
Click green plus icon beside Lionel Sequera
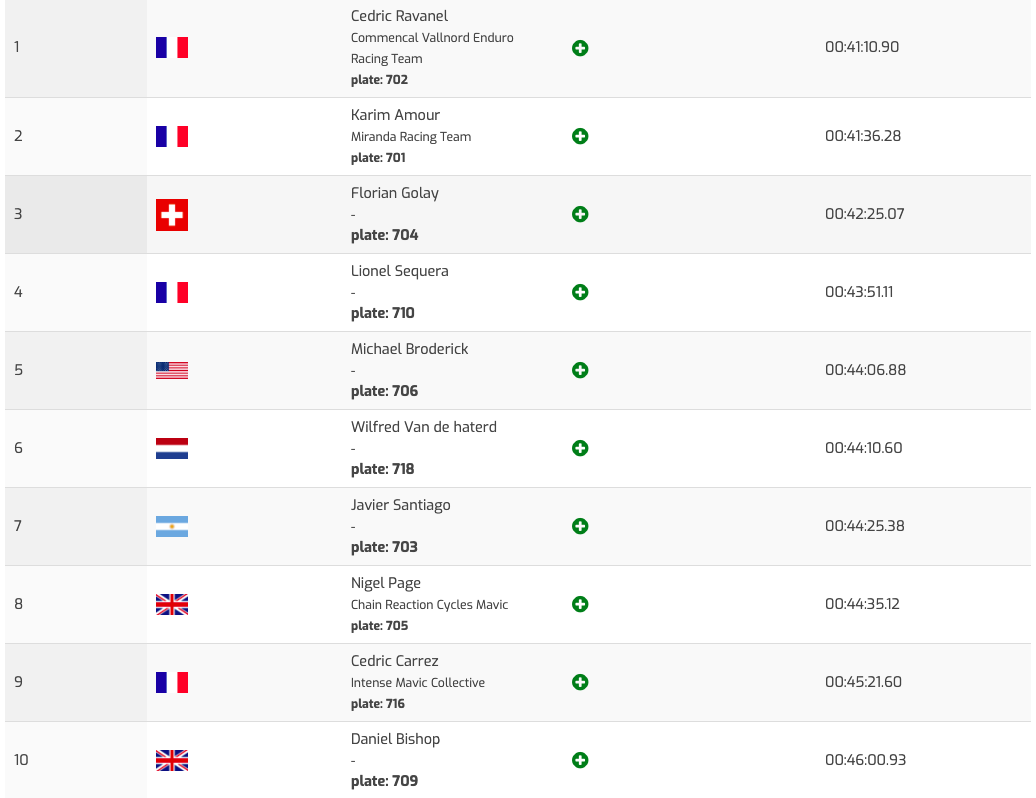pos(580,292)
